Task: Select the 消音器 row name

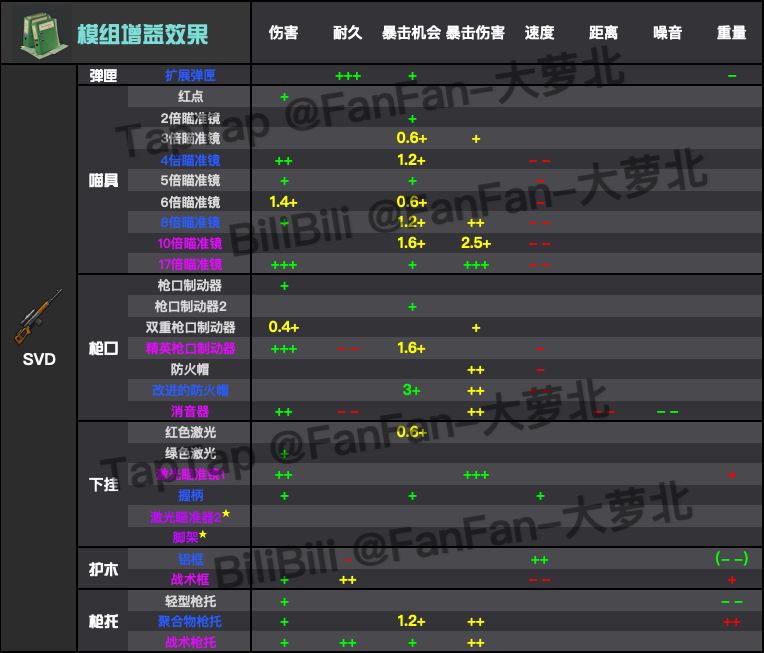Action: coord(190,412)
